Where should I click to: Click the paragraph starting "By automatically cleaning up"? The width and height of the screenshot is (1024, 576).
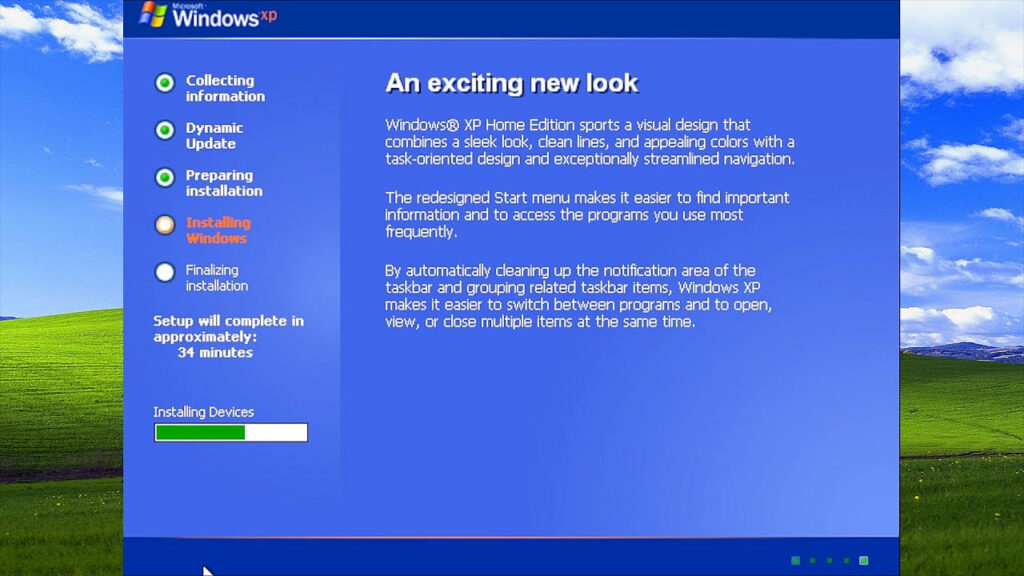pyautogui.click(x=578, y=296)
